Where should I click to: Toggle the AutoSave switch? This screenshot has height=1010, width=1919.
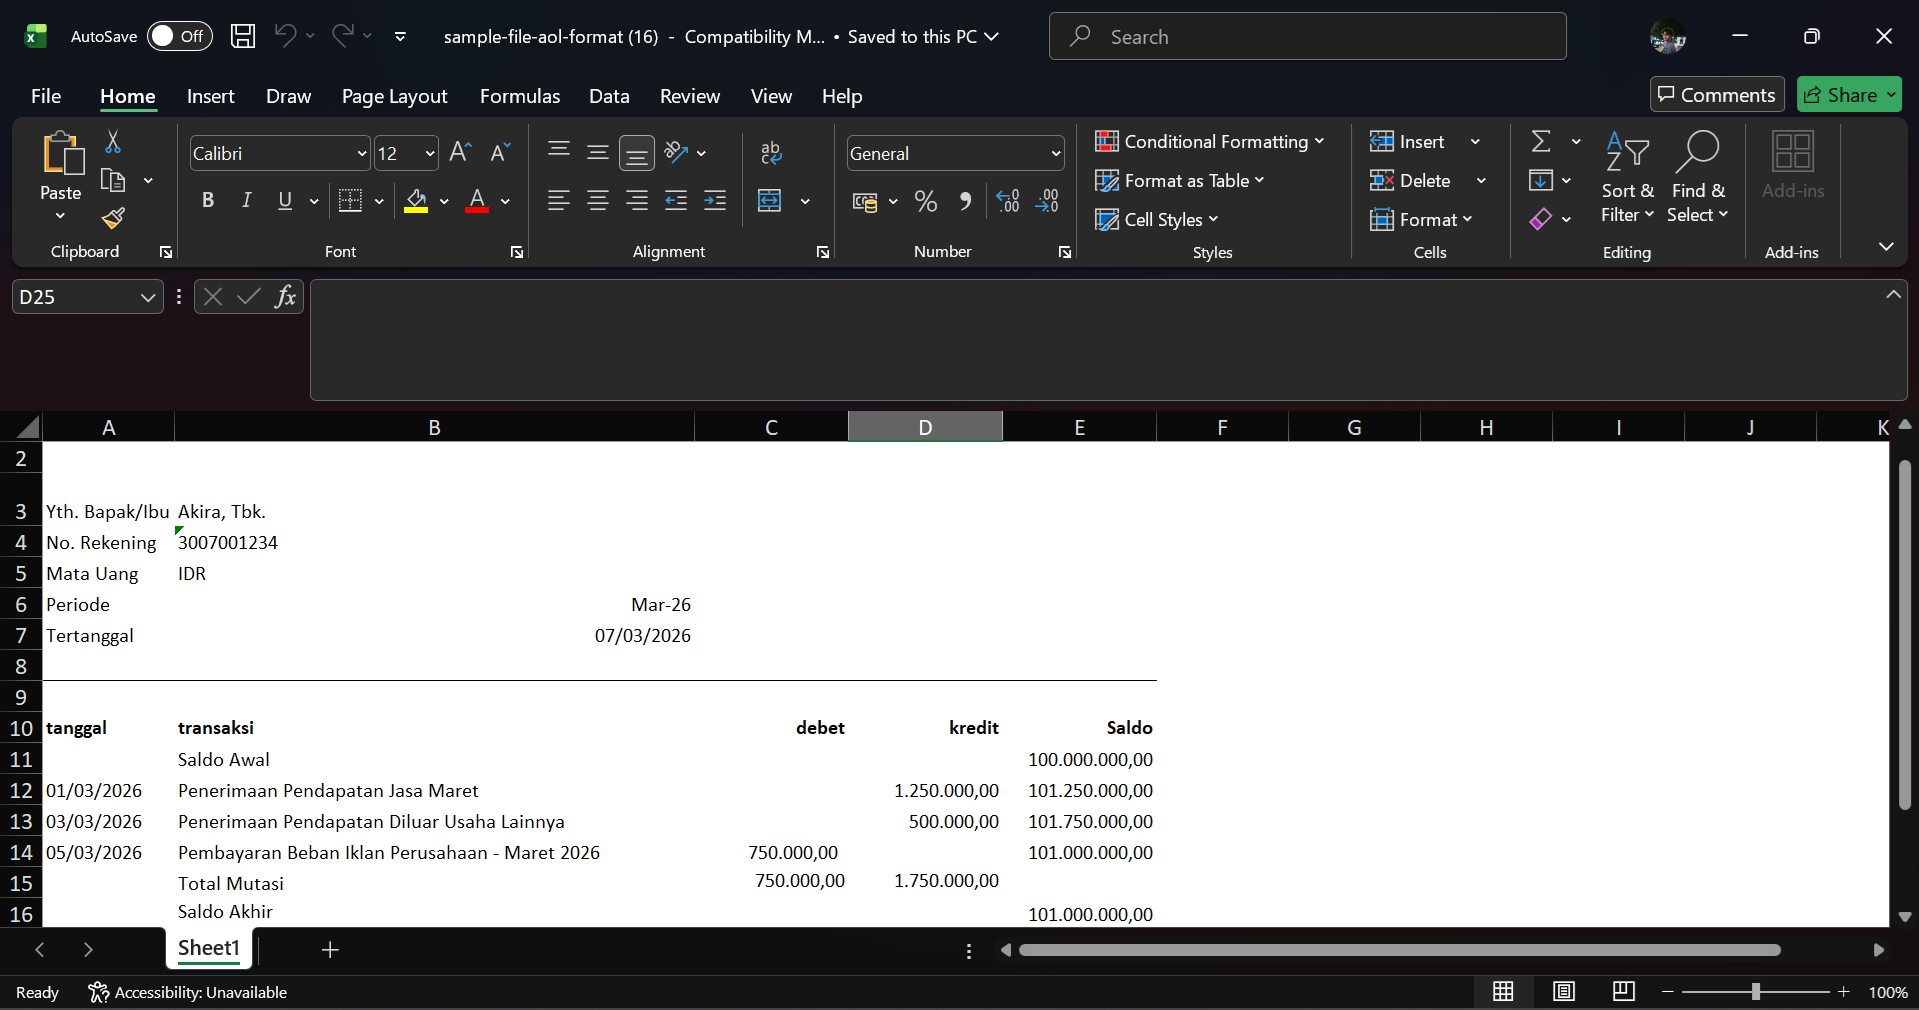[x=180, y=36]
